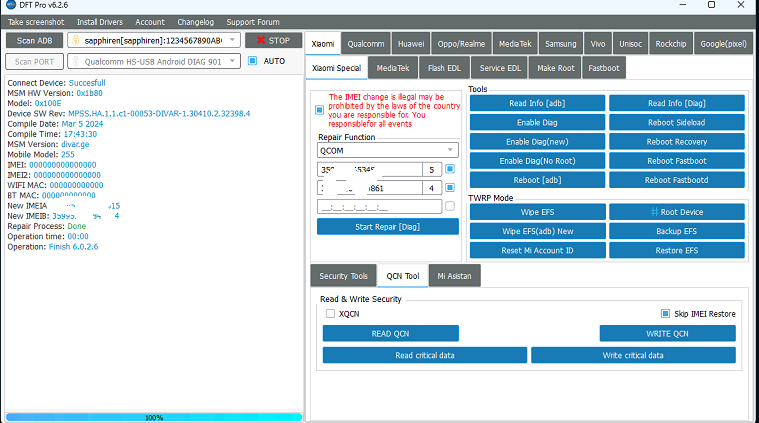The image size is (759, 423).
Task: Switch to the Vivo tab
Action: [x=598, y=44]
